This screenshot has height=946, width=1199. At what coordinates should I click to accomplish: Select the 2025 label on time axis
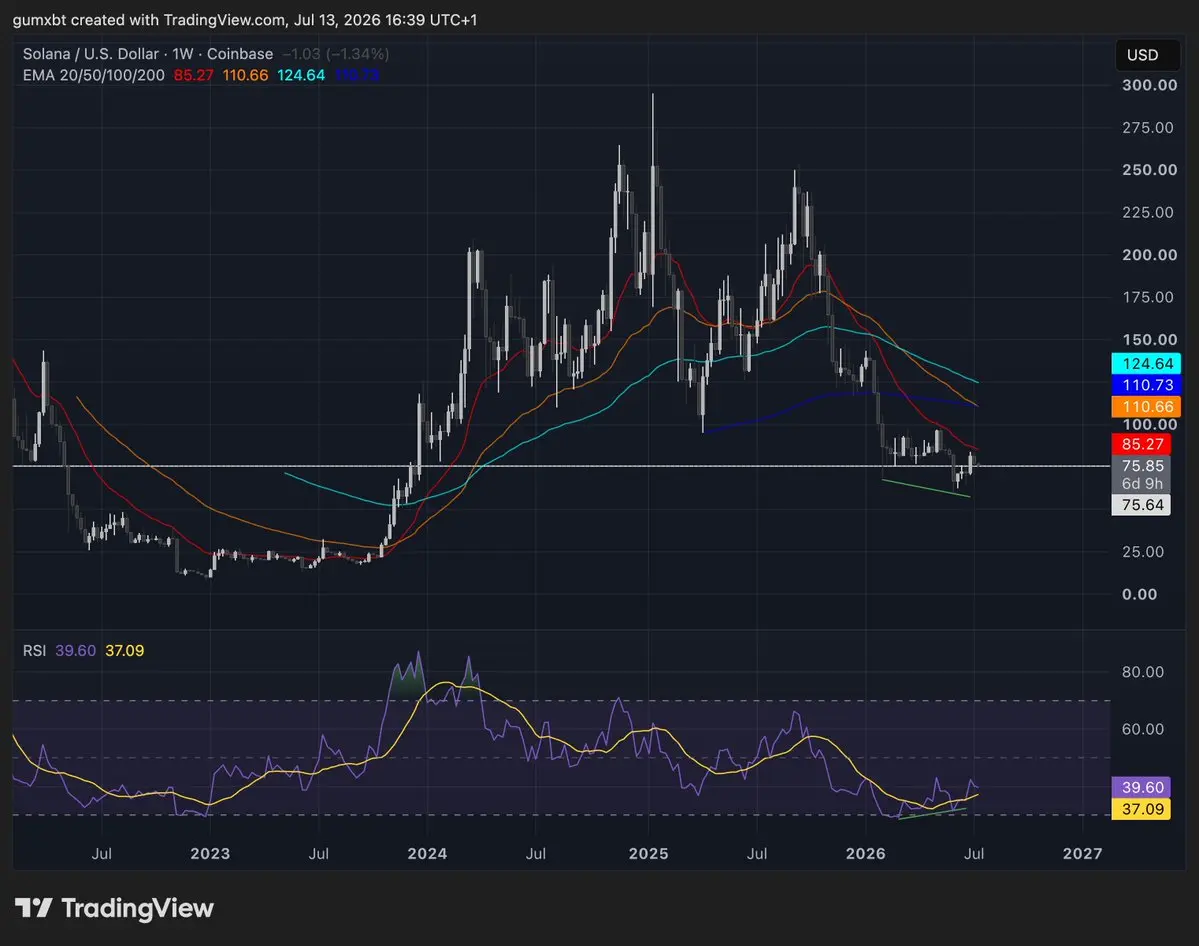pos(648,853)
